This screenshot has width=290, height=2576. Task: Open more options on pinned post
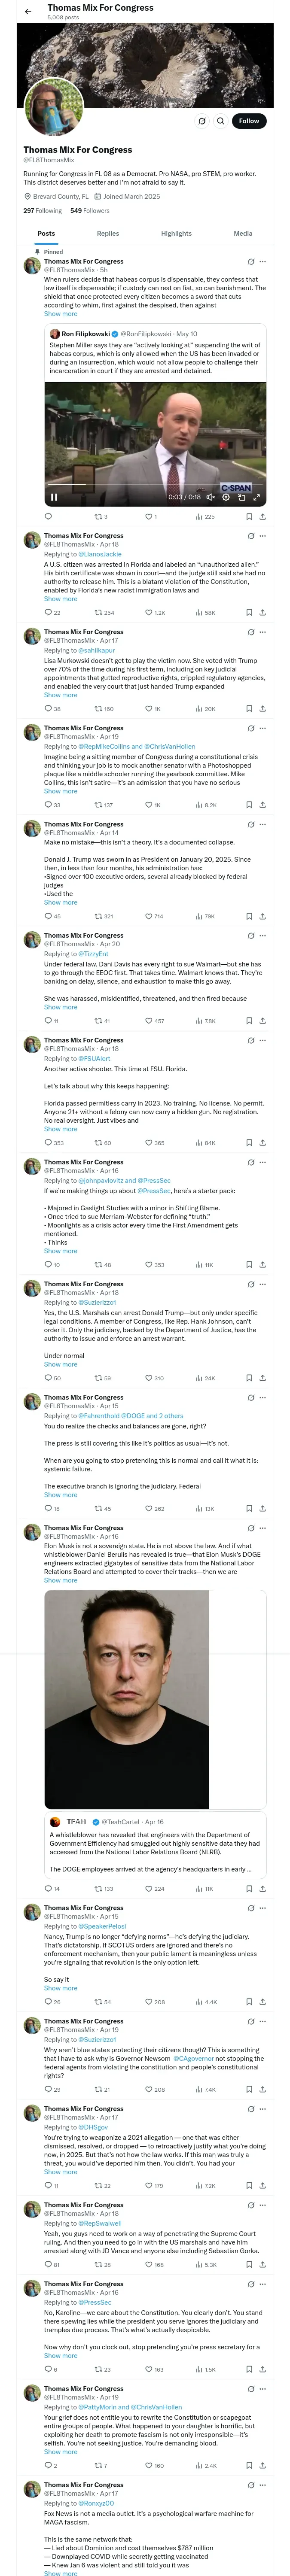263,262
